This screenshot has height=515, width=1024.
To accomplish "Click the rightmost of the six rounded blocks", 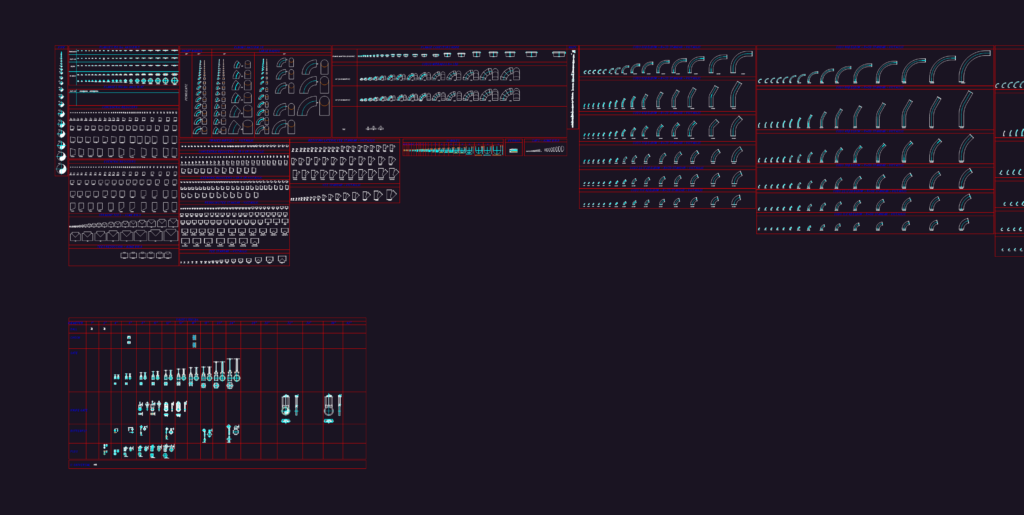I will [167, 255].
